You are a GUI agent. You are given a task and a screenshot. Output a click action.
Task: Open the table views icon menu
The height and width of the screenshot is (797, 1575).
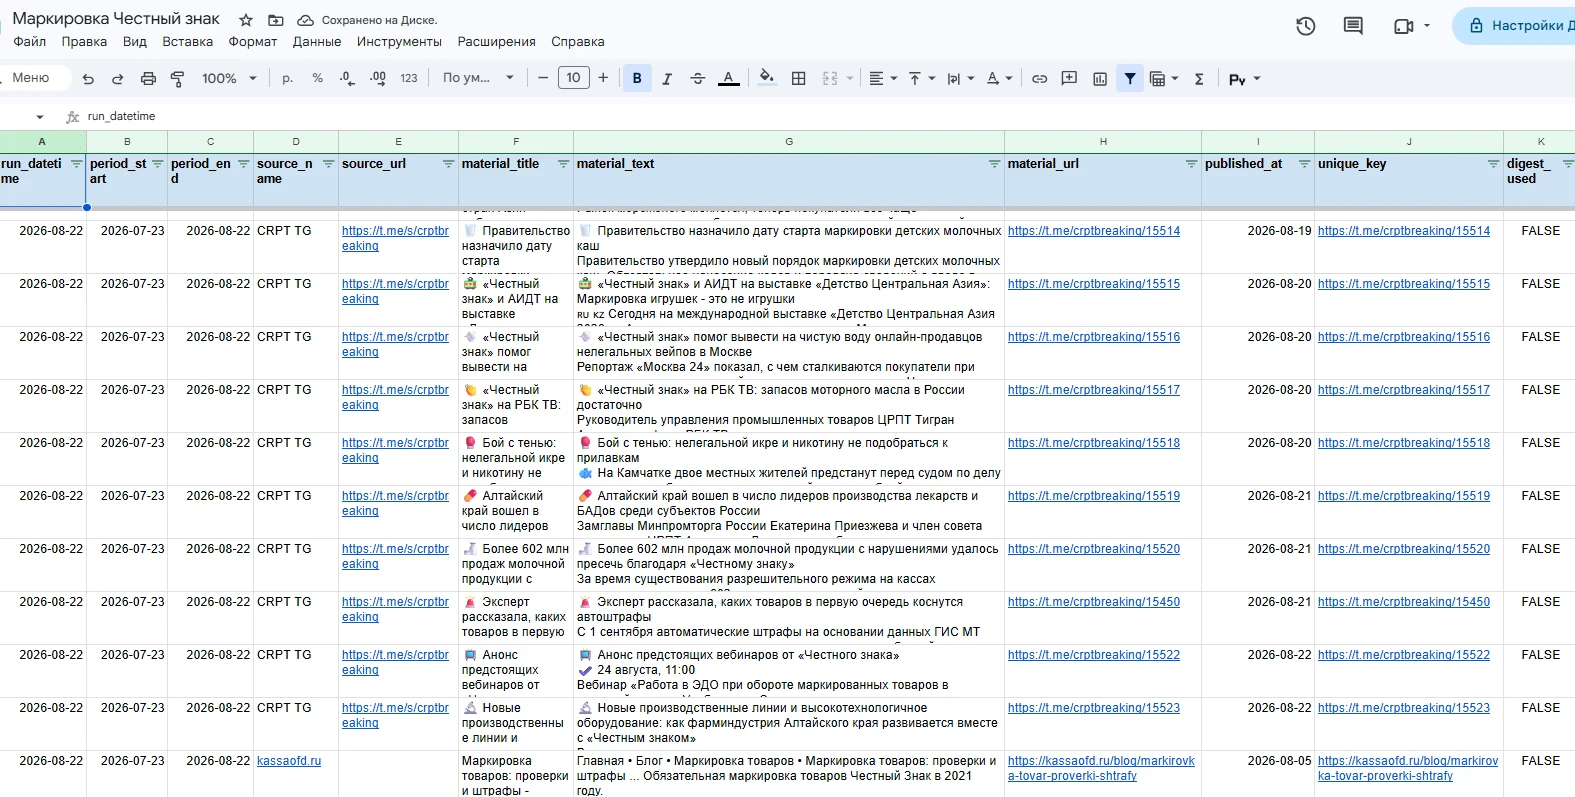pyautogui.click(x=1164, y=78)
